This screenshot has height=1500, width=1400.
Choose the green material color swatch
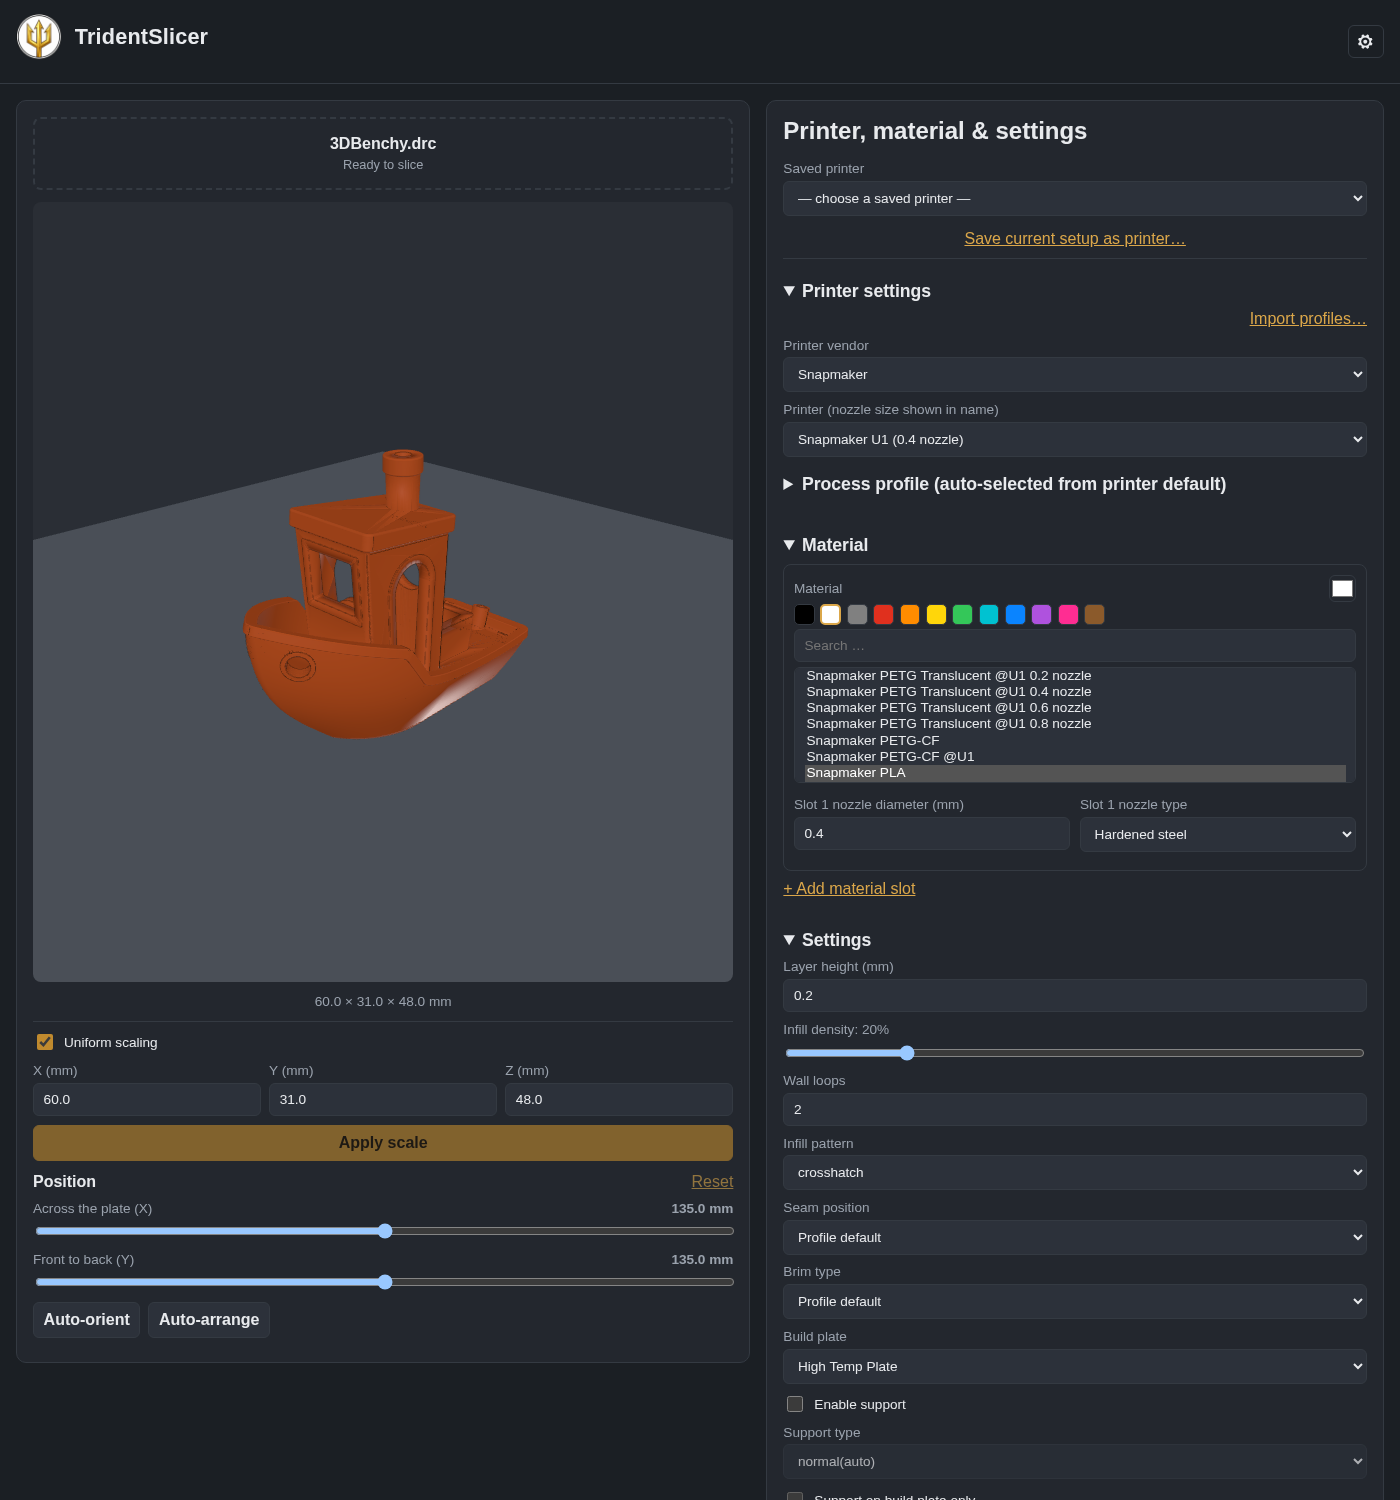[962, 614]
